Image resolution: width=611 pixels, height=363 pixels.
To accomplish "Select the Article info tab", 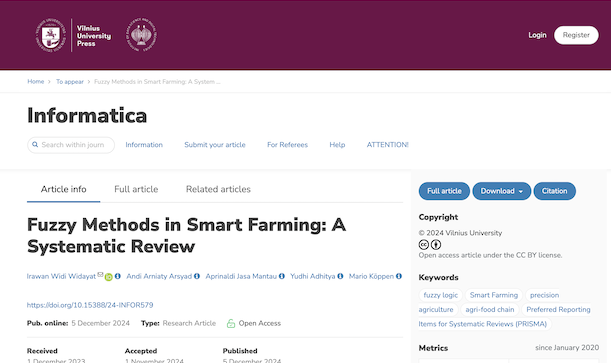I will point(64,189).
